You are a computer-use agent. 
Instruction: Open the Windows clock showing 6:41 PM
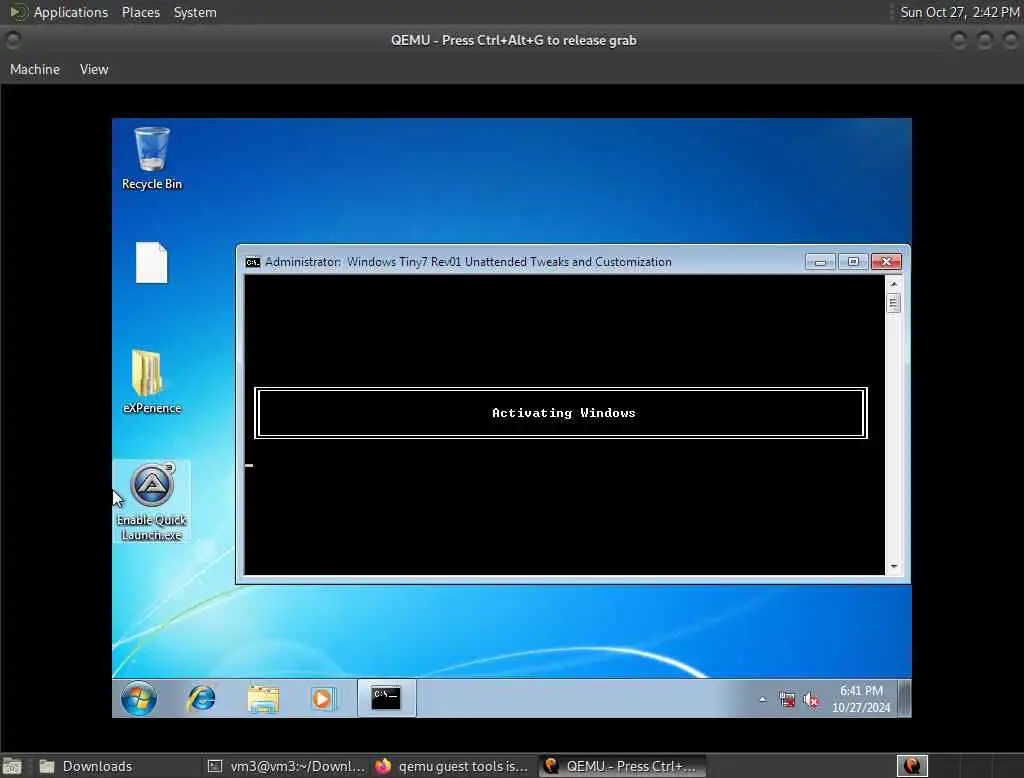pyautogui.click(x=861, y=699)
